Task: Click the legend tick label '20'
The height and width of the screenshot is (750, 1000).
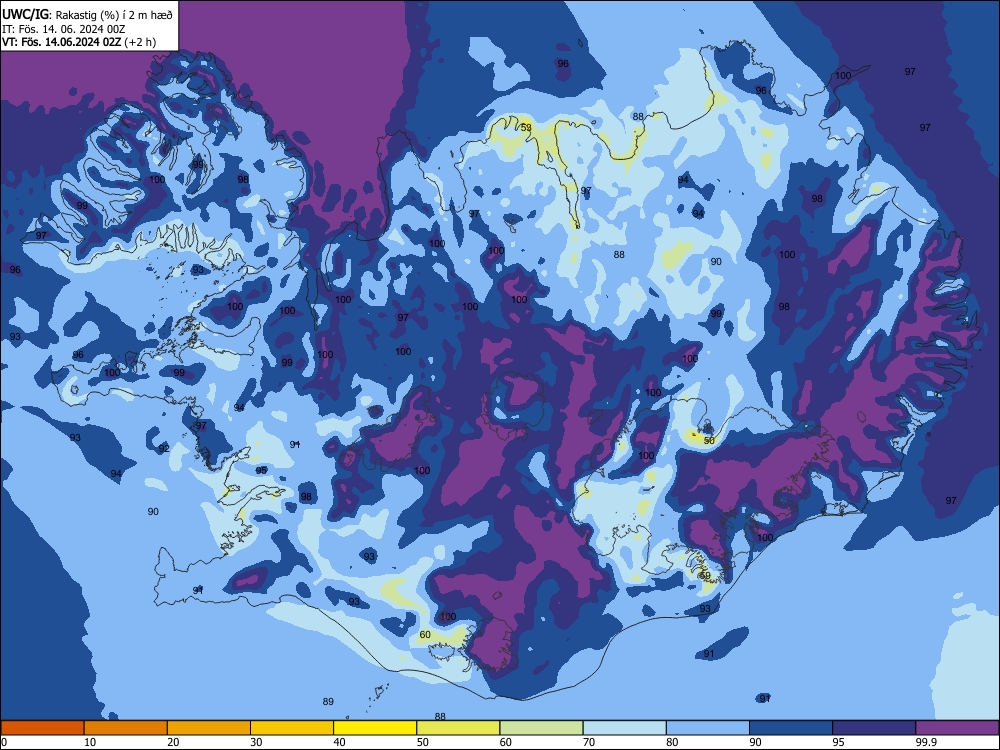Action: (173, 742)
